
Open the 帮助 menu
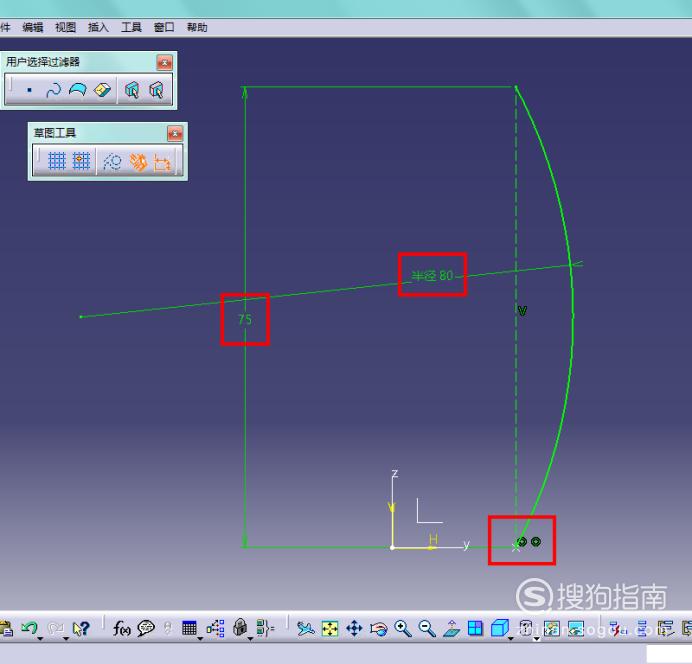tap(197, 27)
